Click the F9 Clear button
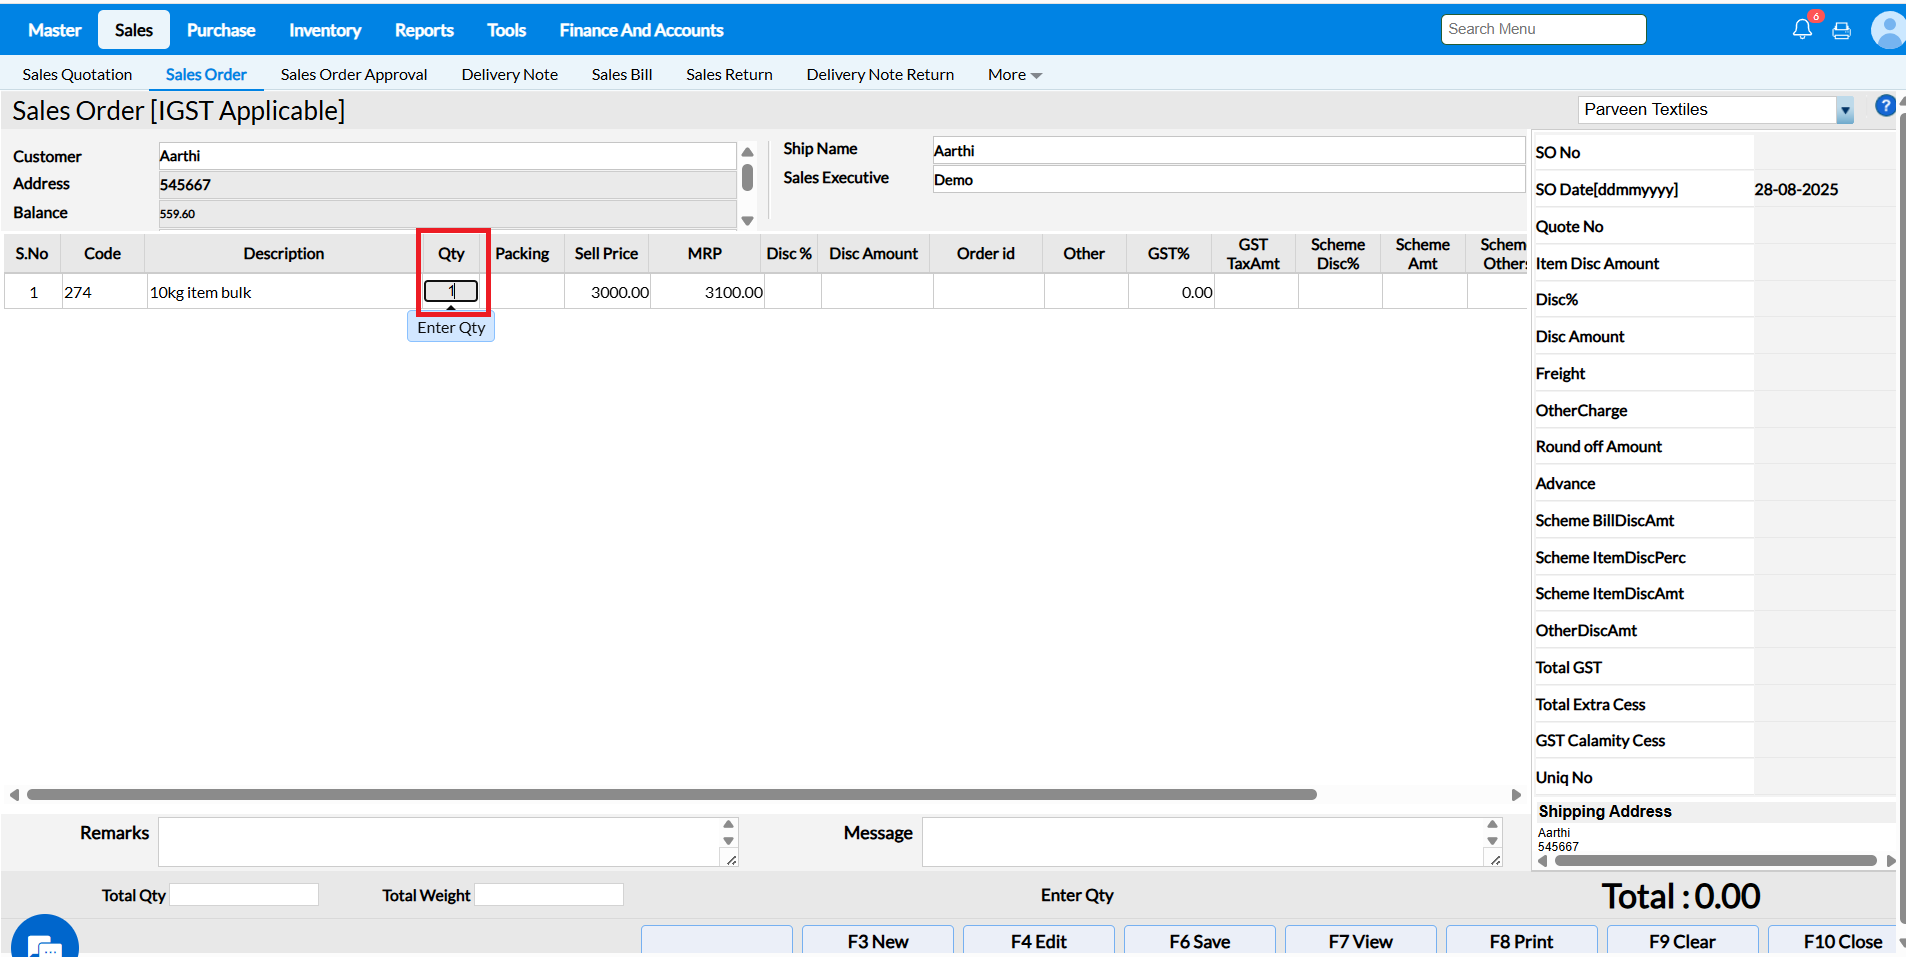The image size is (1906, 957). click(x=1681, y=941)
